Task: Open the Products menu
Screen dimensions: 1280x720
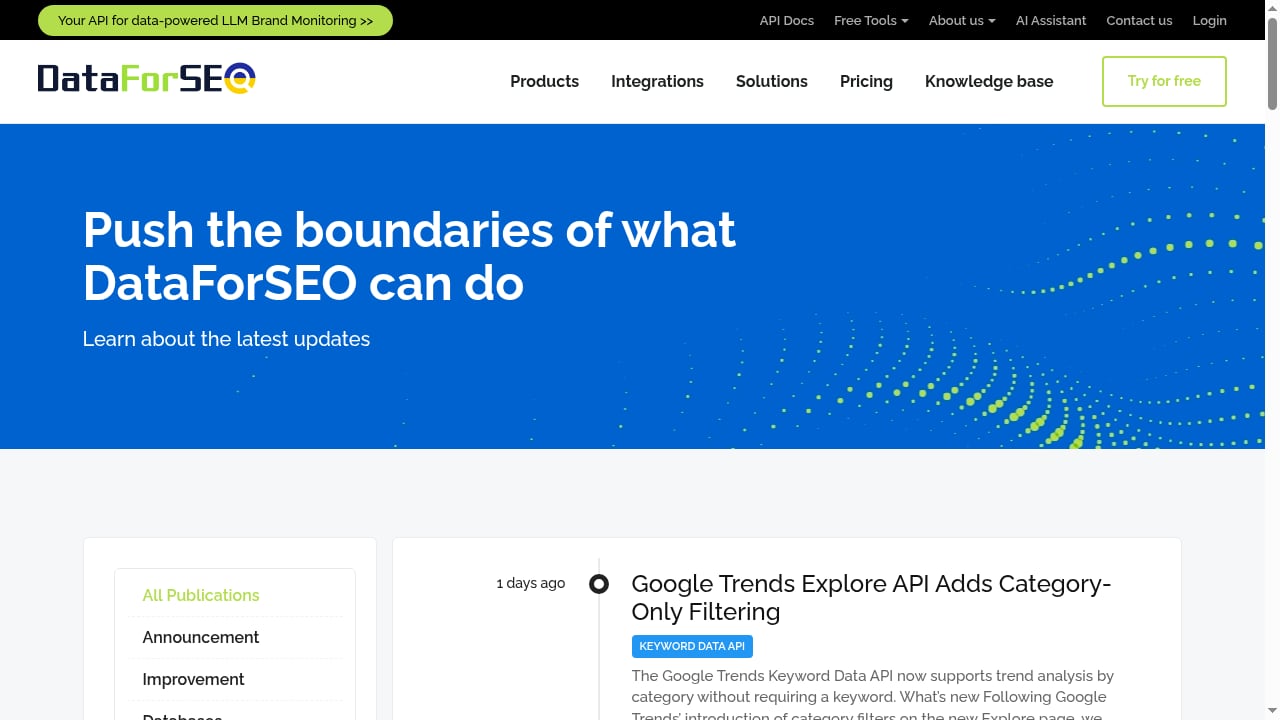Action: (x=544, y=82)
